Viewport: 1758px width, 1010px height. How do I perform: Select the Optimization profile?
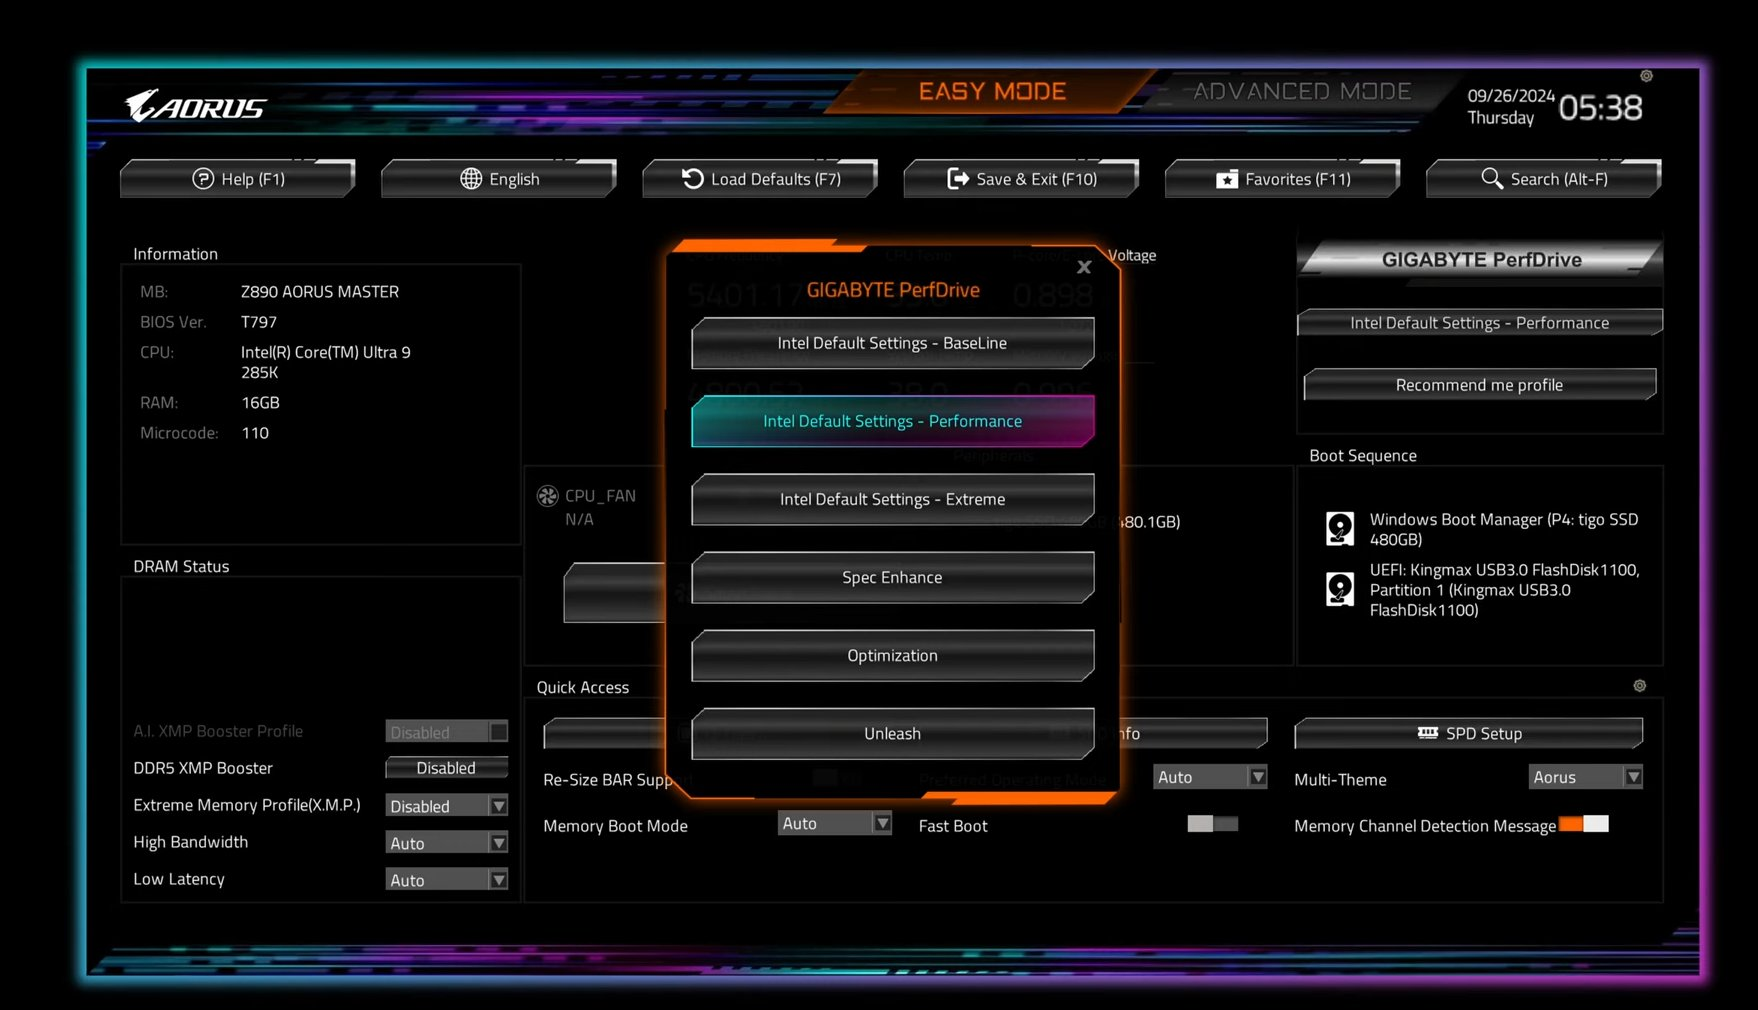coord(892,655)
